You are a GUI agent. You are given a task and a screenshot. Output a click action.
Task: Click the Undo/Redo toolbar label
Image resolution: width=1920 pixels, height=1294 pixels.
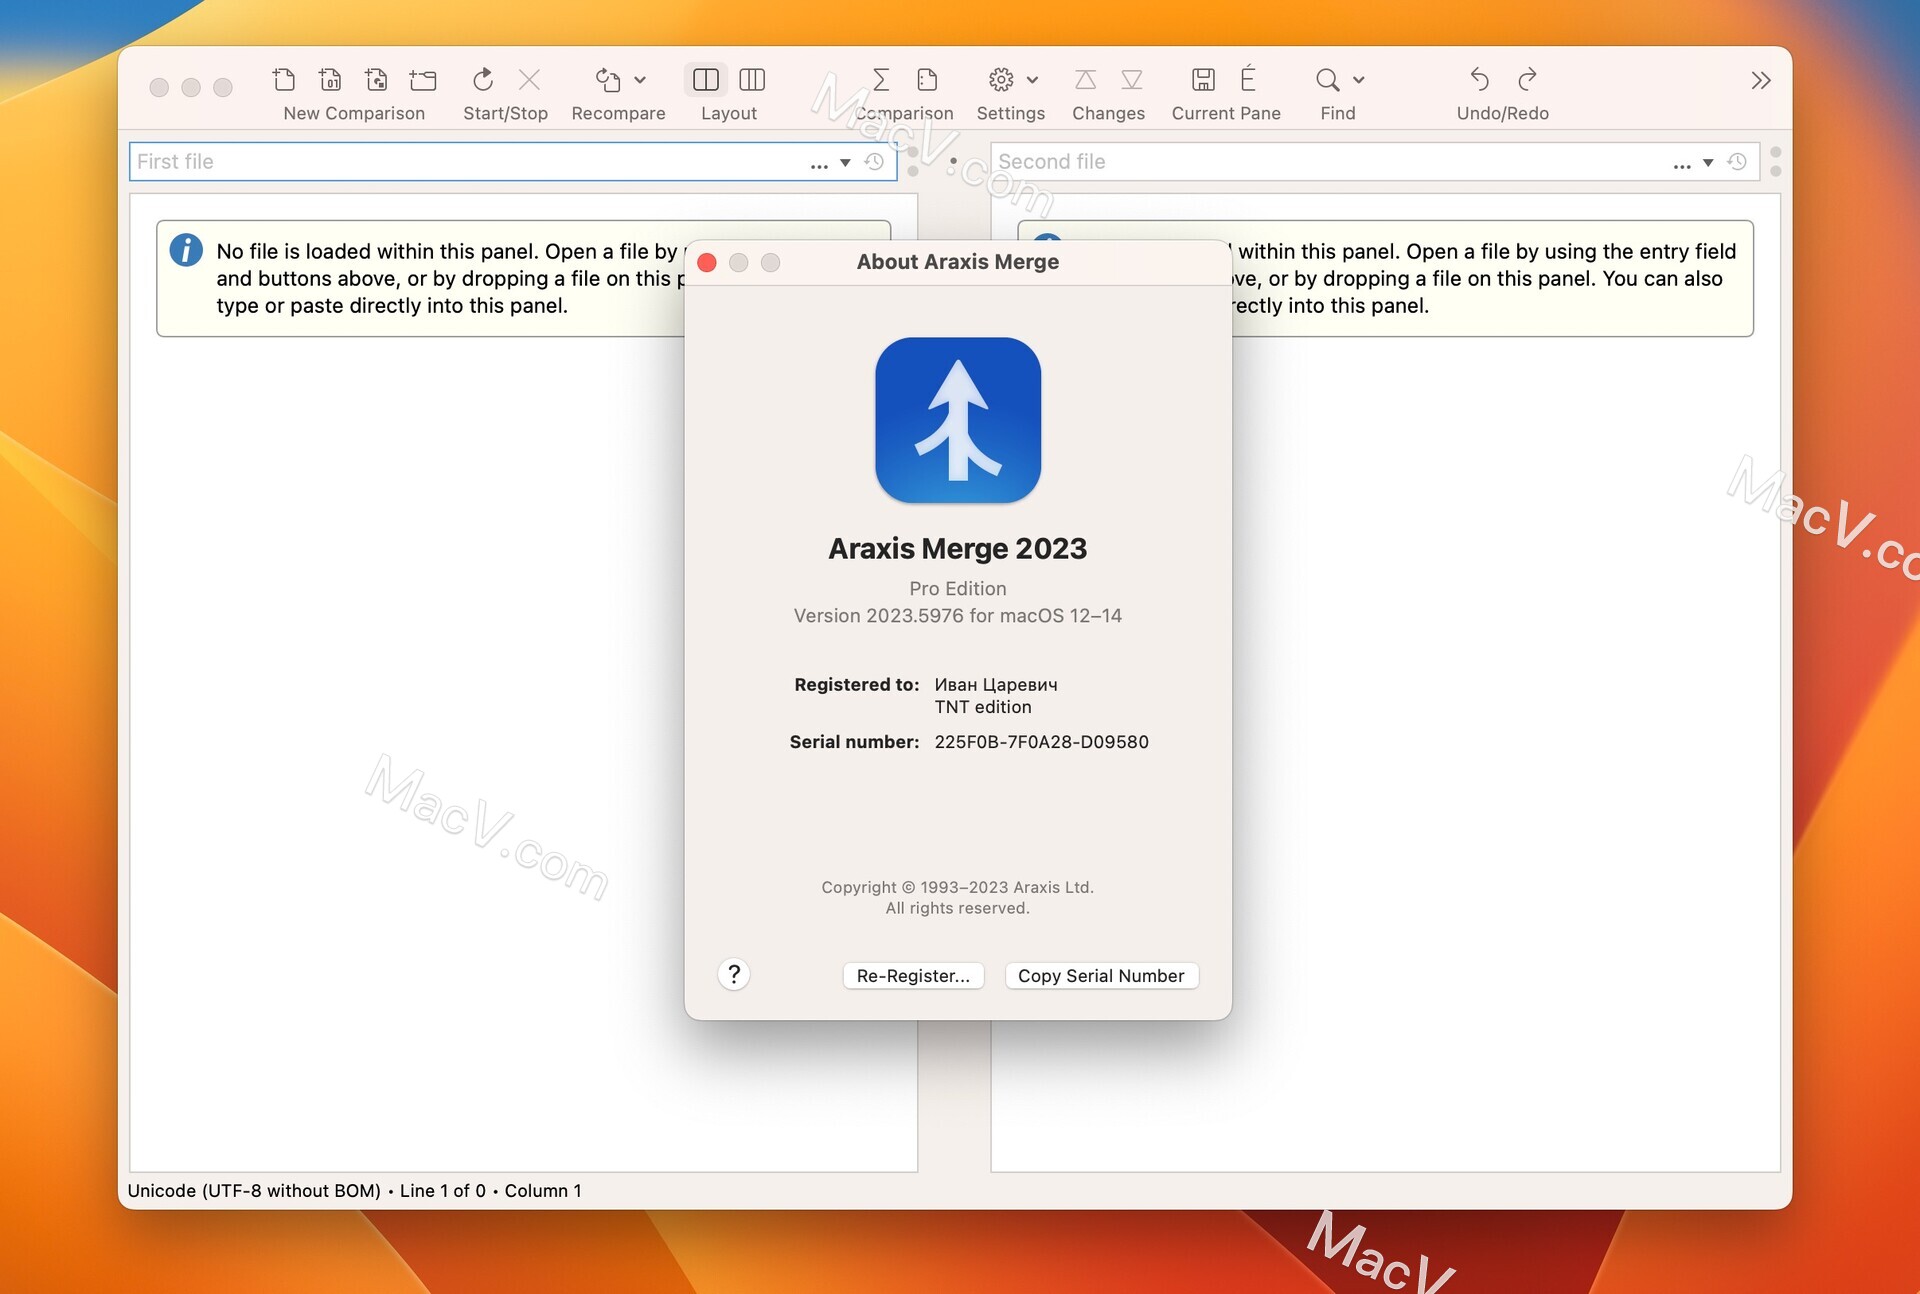[x=1503, y=114]
